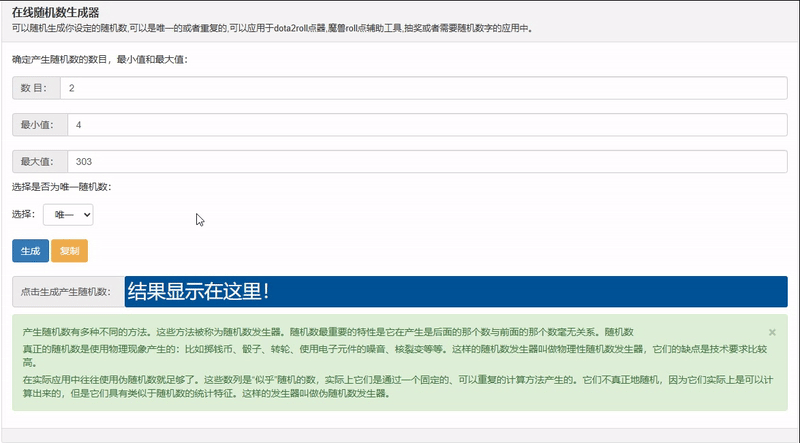Screen dimensions: 800x443
Task: Focus the 最小值 minimum value field
Action: (427, 125)
